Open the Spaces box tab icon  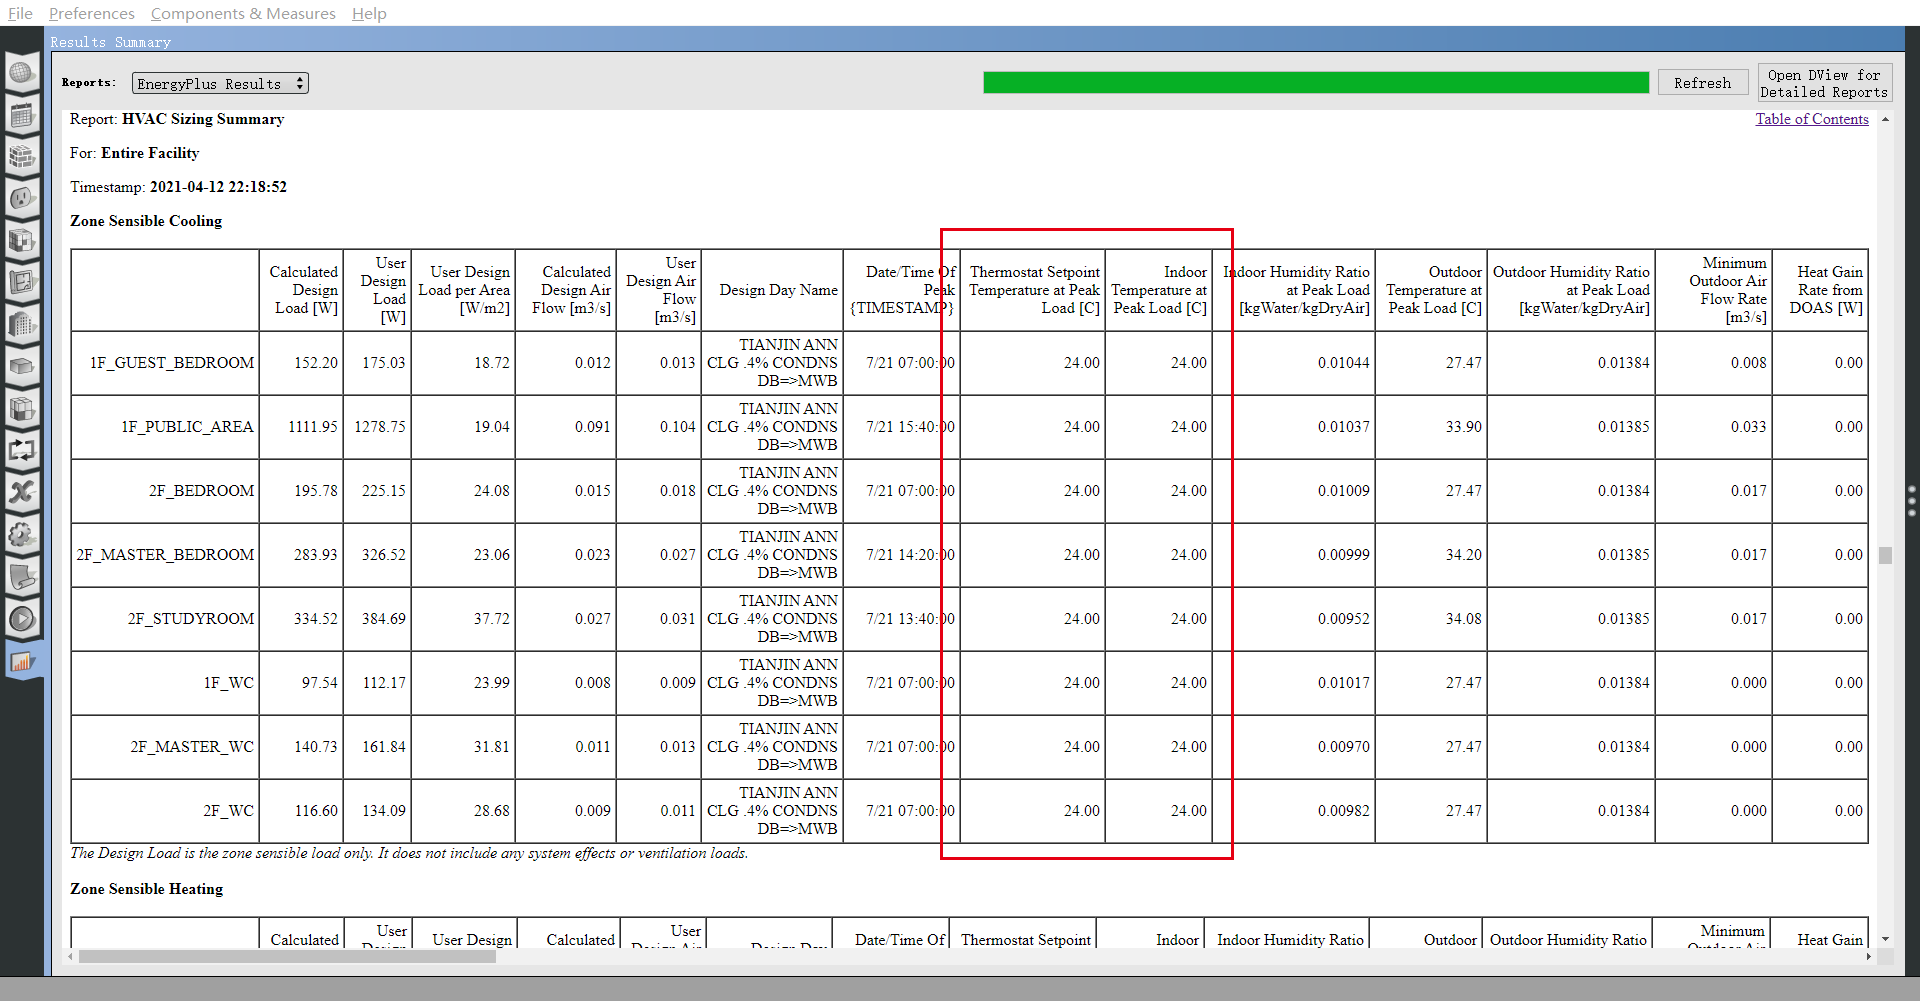click(22, 367)
